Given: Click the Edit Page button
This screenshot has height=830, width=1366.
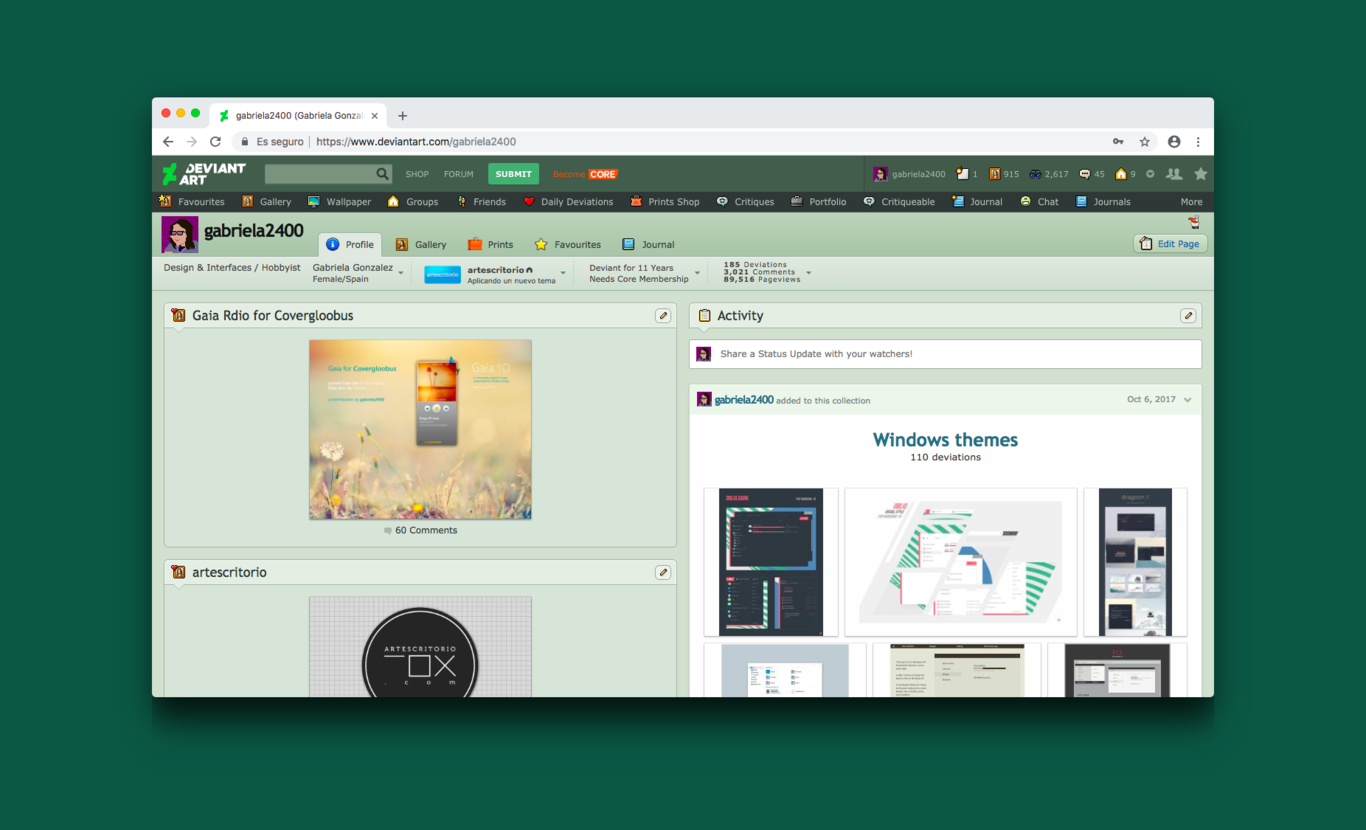Looking at the screenshot, I should click(x=1170, y=244).
